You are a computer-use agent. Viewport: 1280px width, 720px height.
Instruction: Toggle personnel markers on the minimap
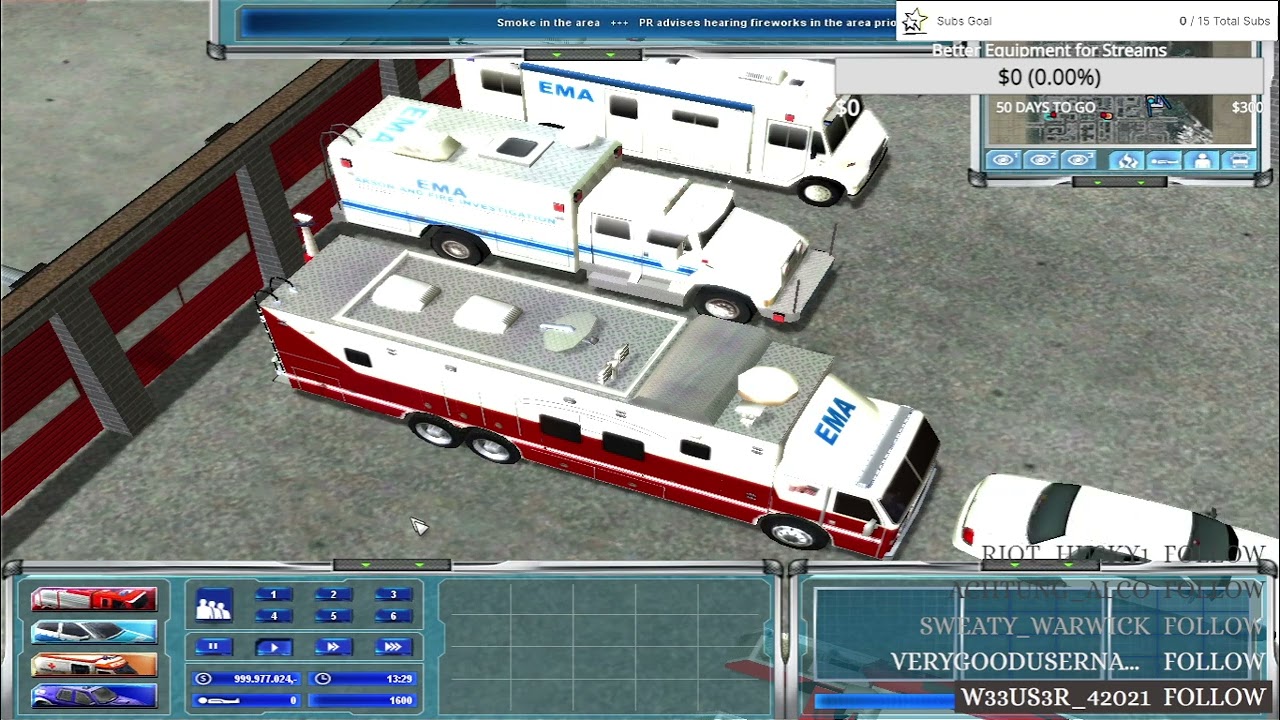click(x=1202, y=160)
